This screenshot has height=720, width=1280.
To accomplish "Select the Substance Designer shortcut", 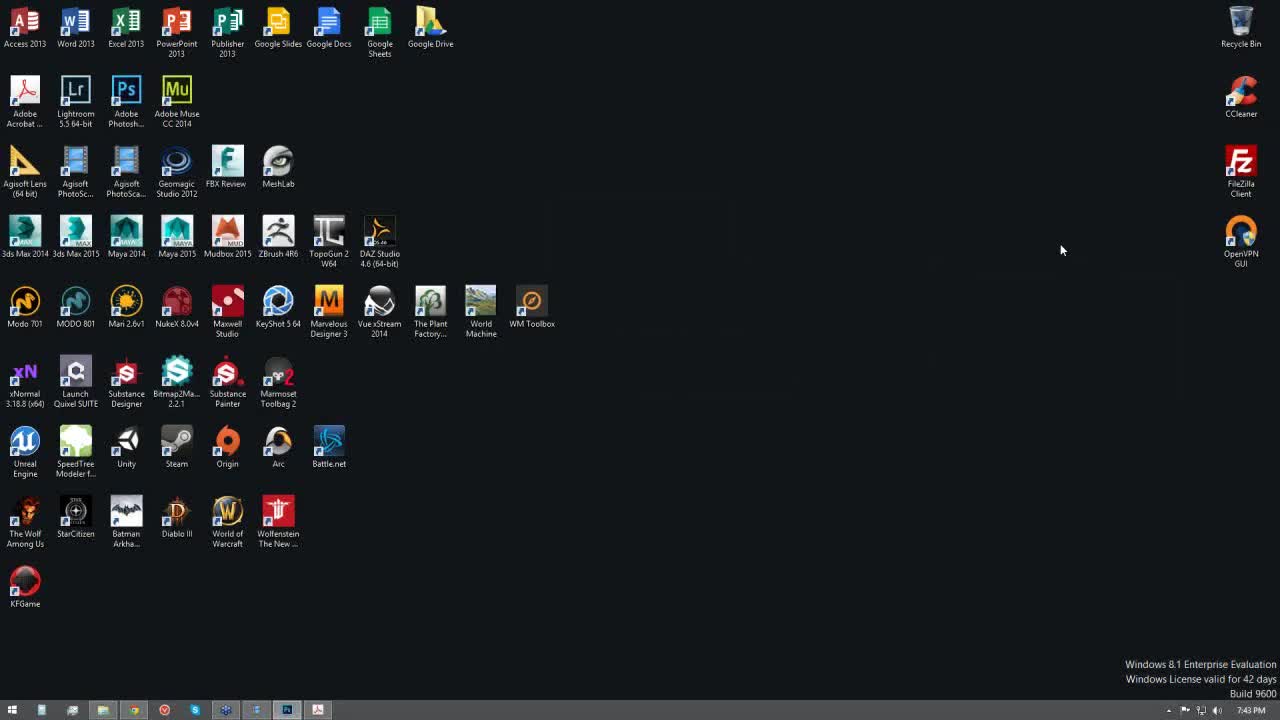I will pyautogui.click(x=126, y=382).
